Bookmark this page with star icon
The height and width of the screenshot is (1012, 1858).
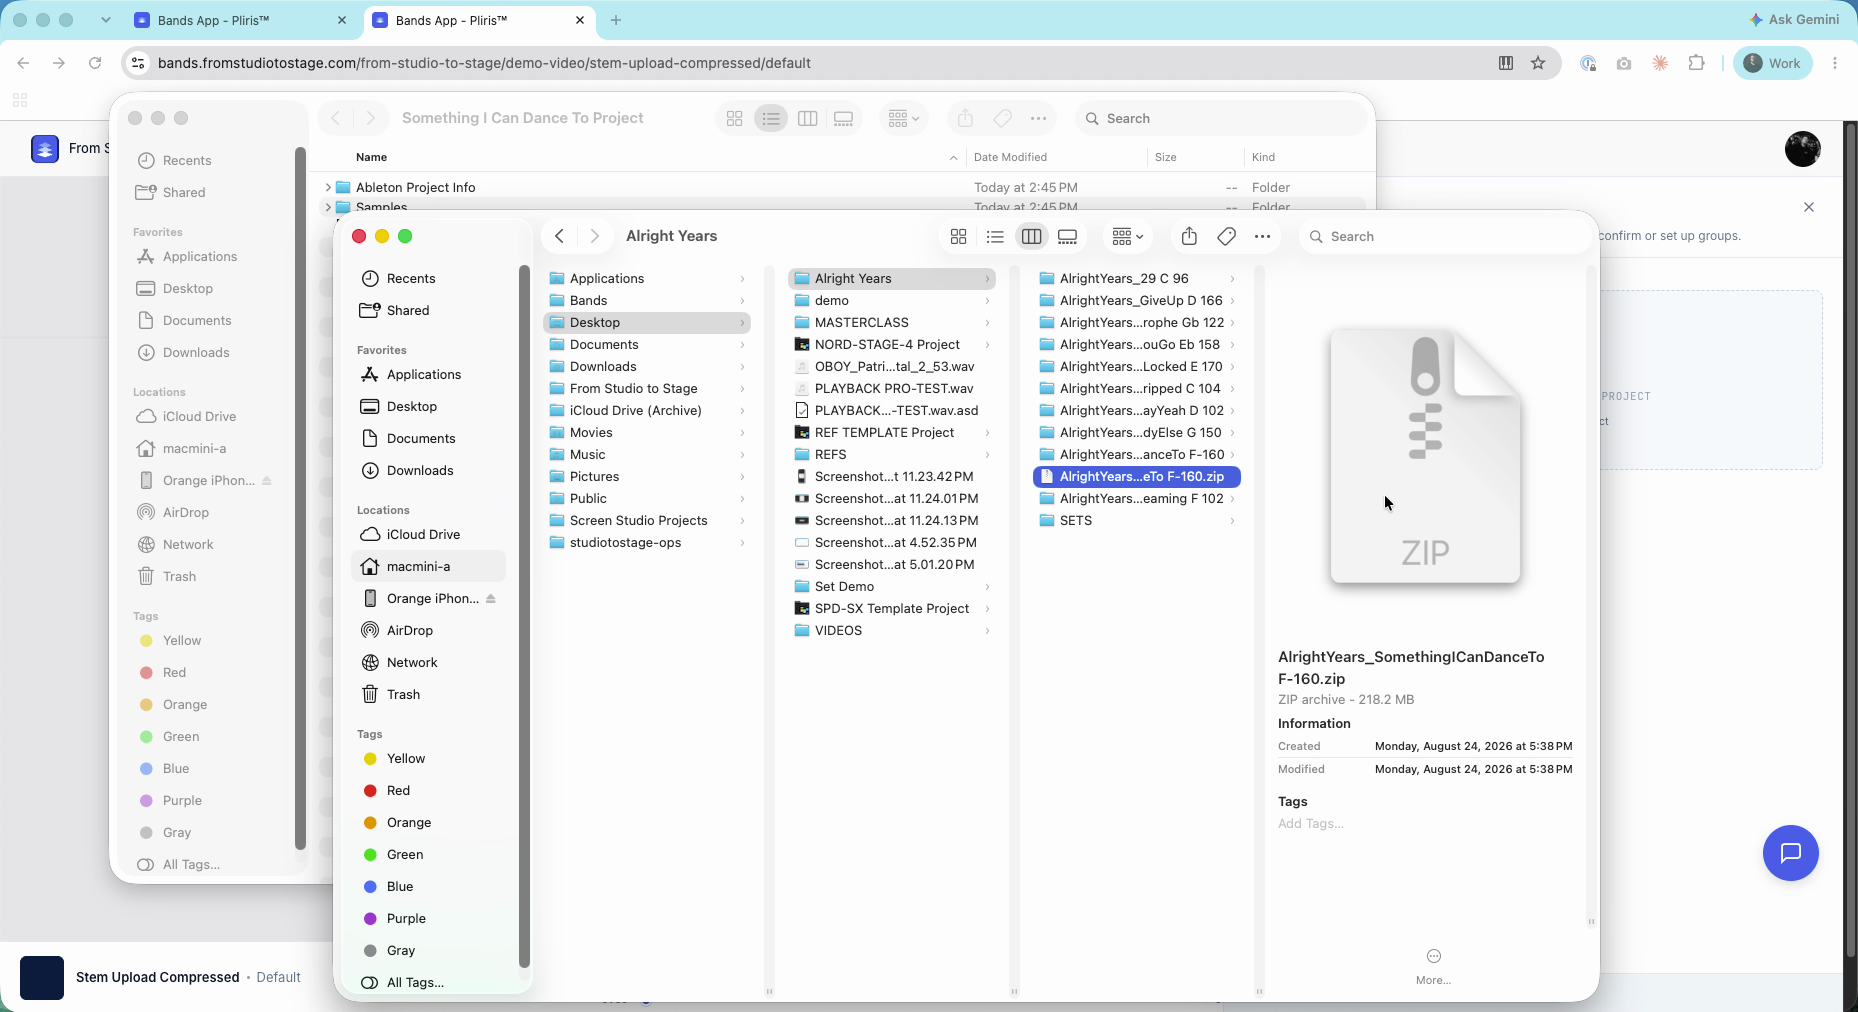point(1538,63)
